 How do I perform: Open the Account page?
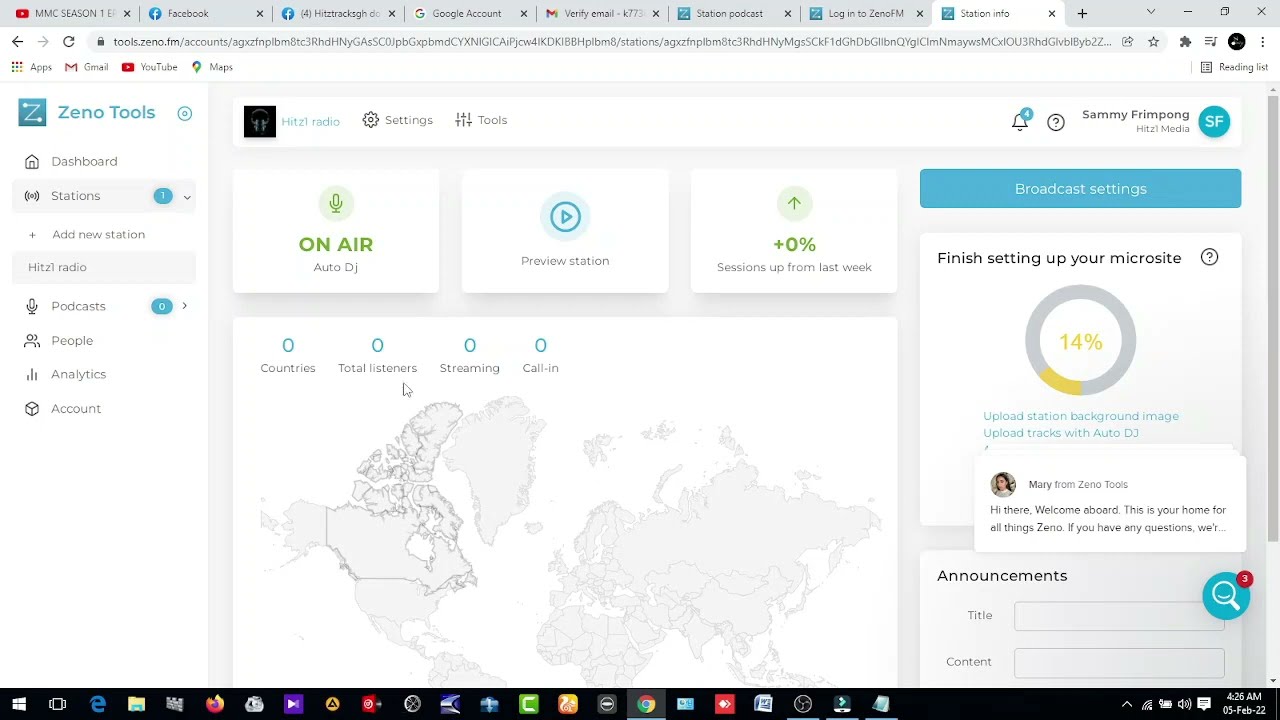click(x=76, y=408)
